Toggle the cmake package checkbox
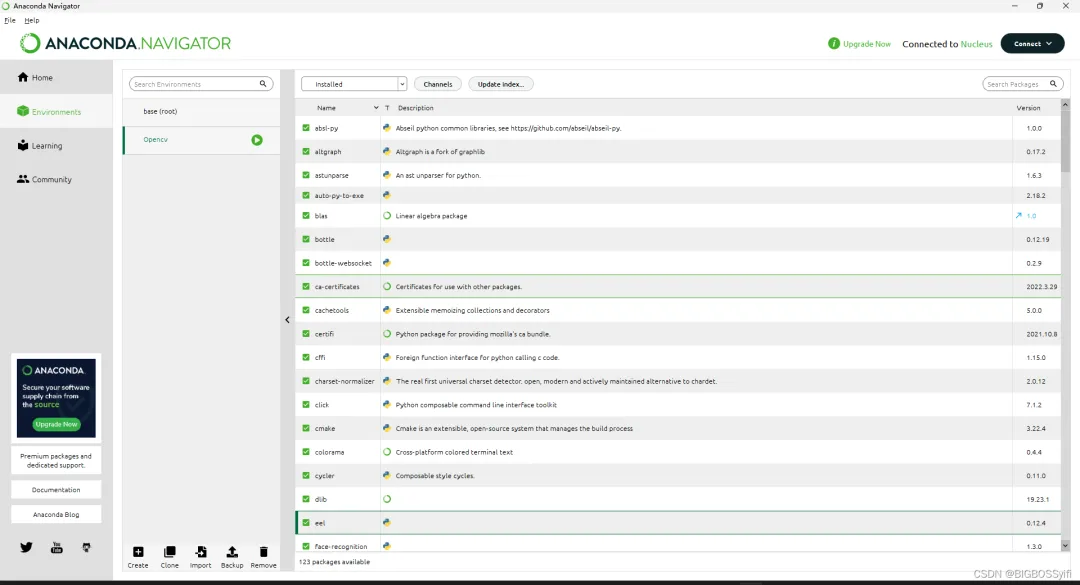This screenshot has width=1080, height=585. [x=306, y=428]
